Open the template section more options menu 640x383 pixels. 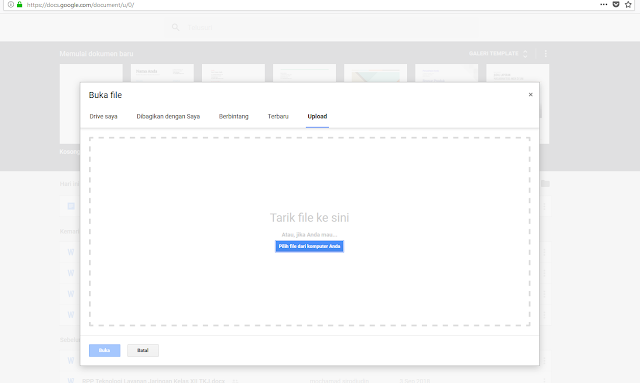545,53
